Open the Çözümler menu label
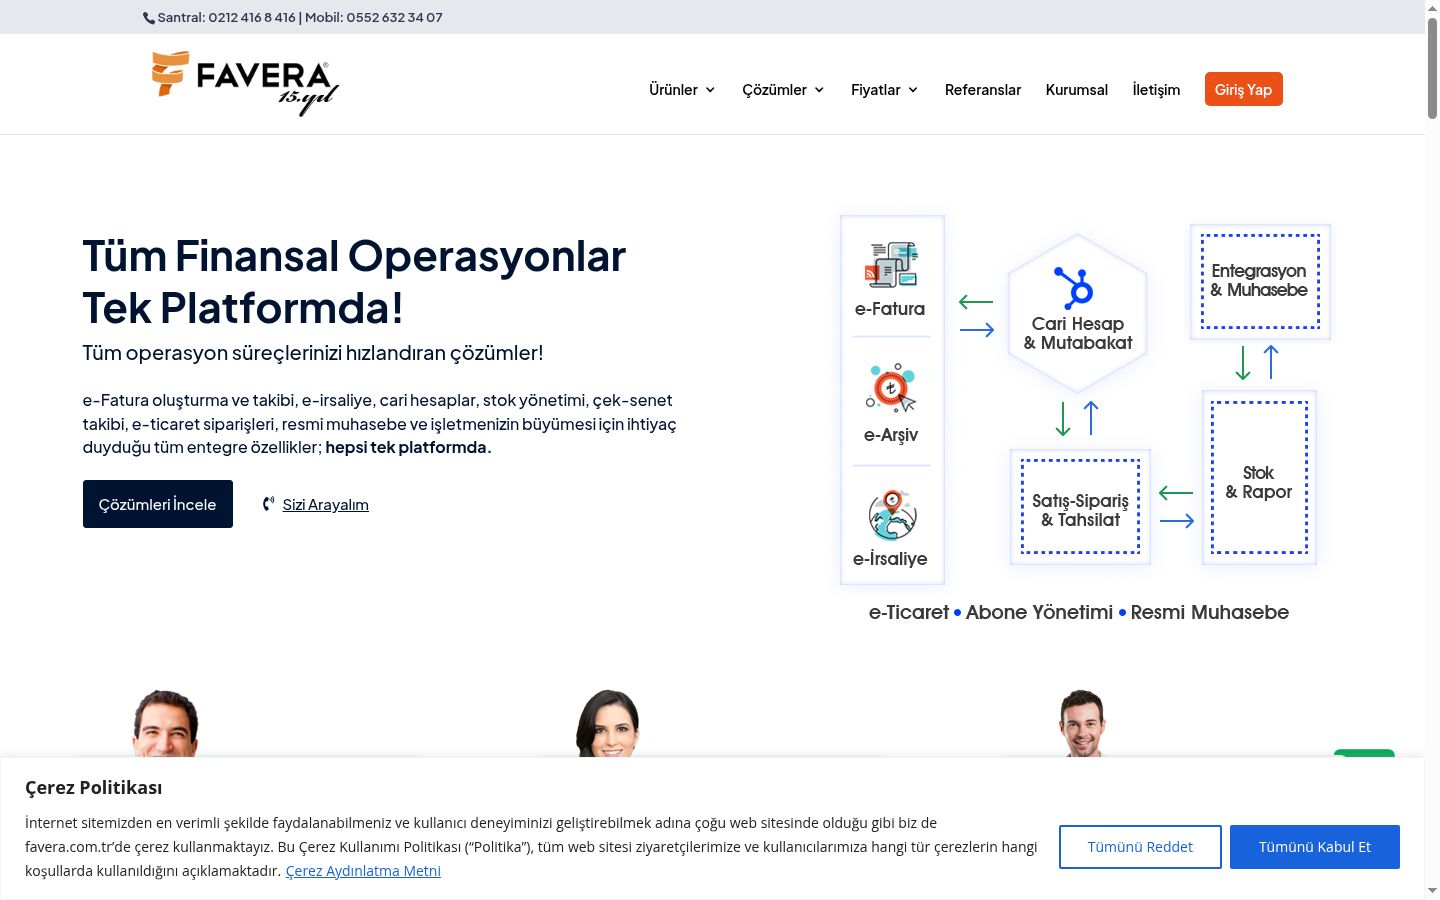The height and width of the screenshot is (900, 1440). tap(774, 90)
